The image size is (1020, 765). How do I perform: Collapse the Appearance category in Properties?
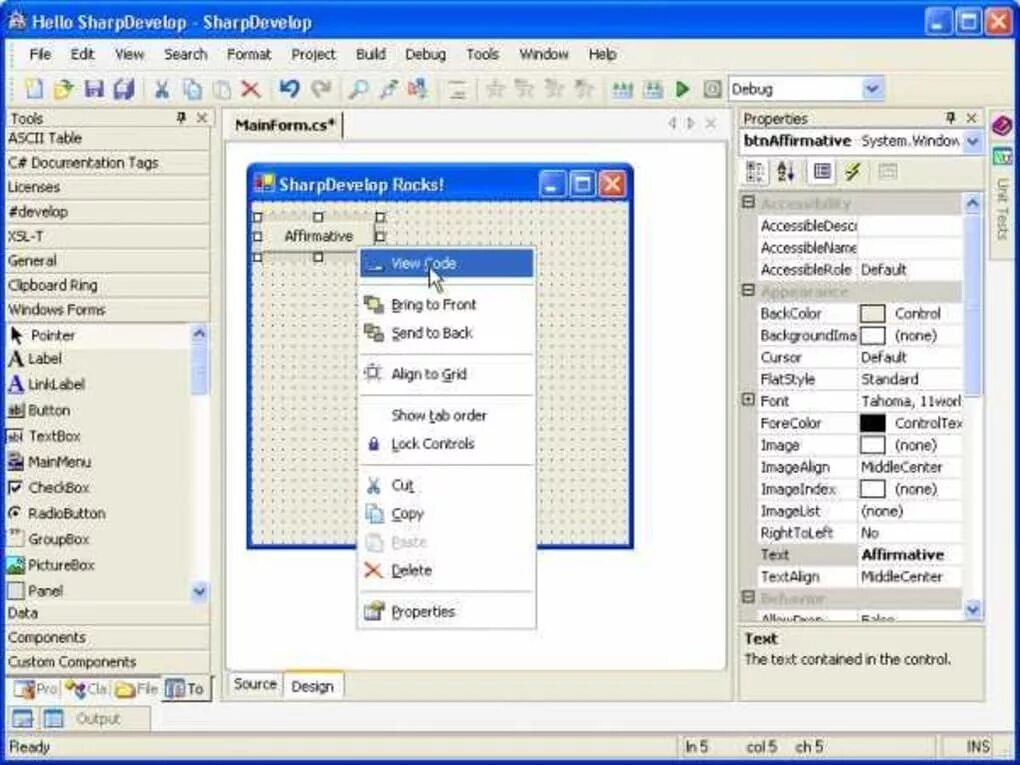coord(748,291)
